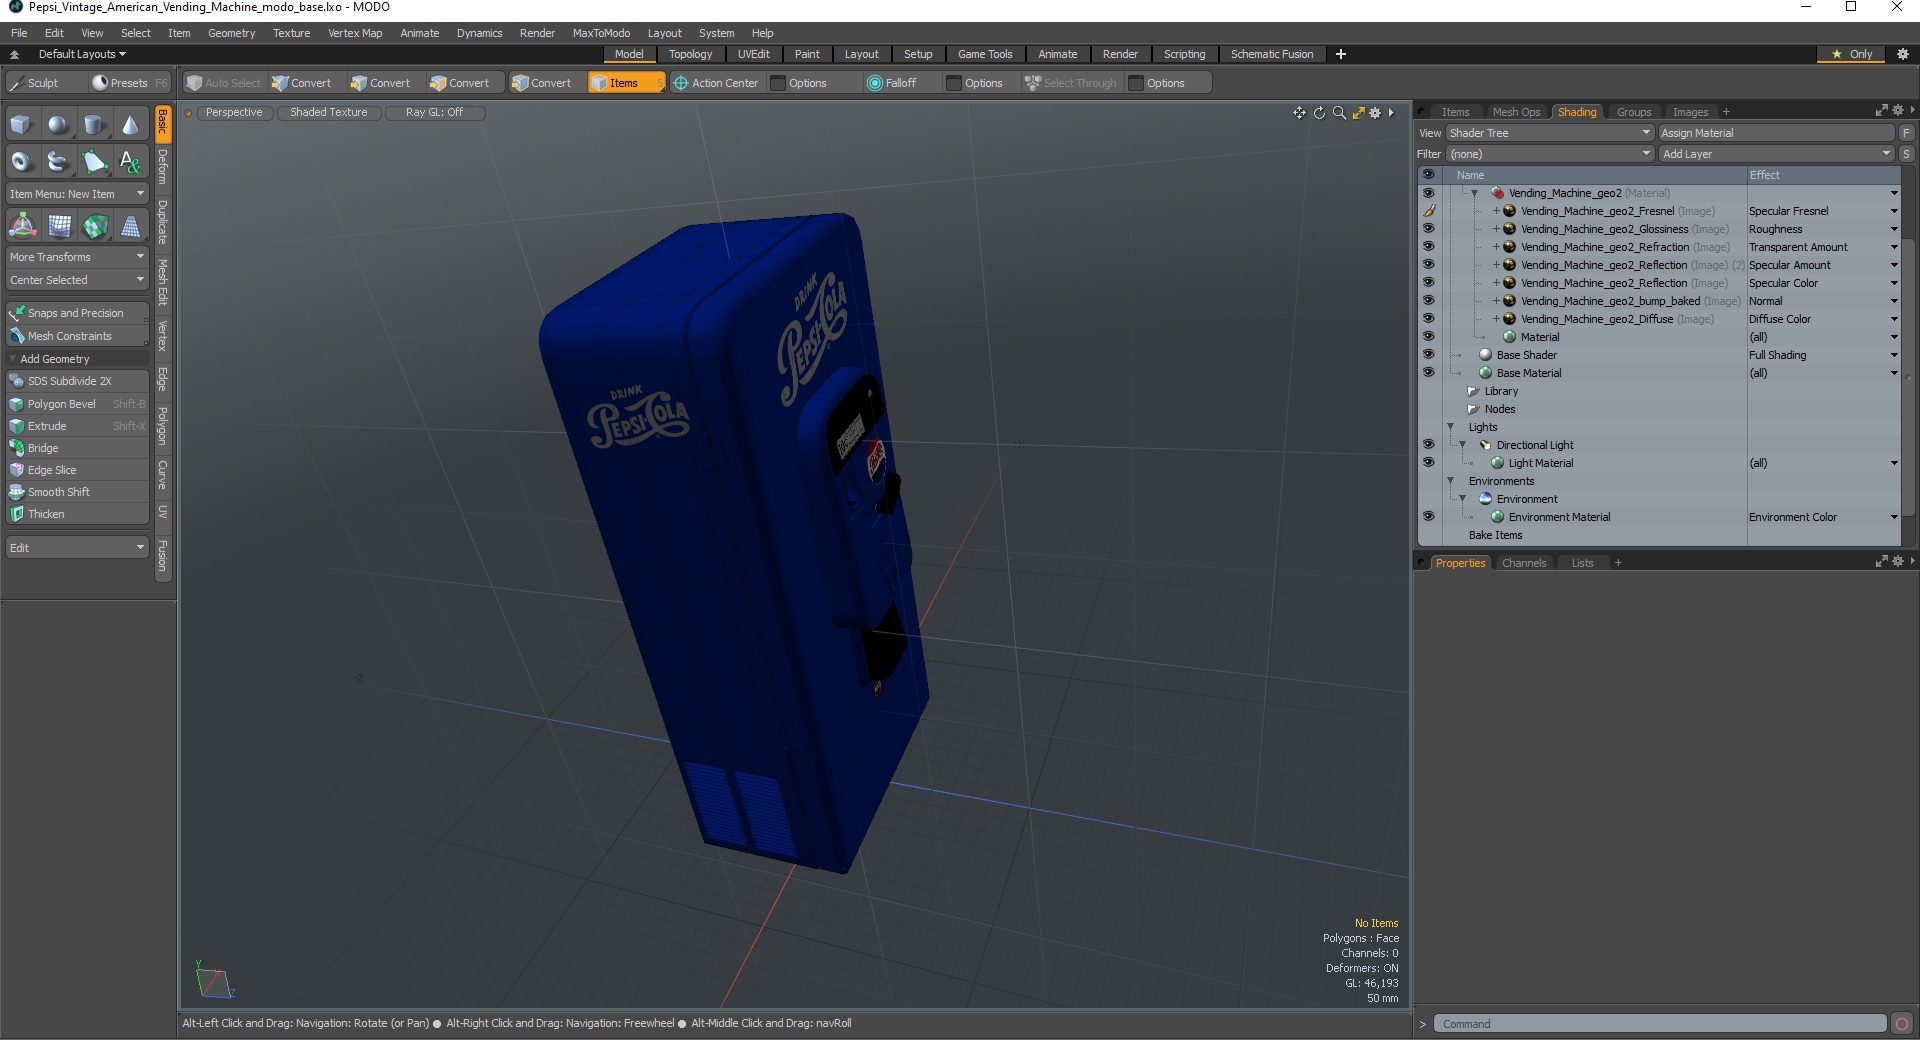Click the Command input field
Image resolution: width=1920 pixels, height=1040 pixels.
point(1660,1024)
